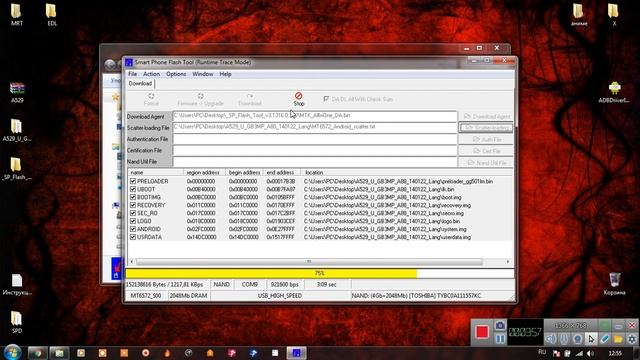Uncheck the BOOTIMG partition checkbox
Screen dimensions: 640x360
pyautogui.click(x=133, y=197)
